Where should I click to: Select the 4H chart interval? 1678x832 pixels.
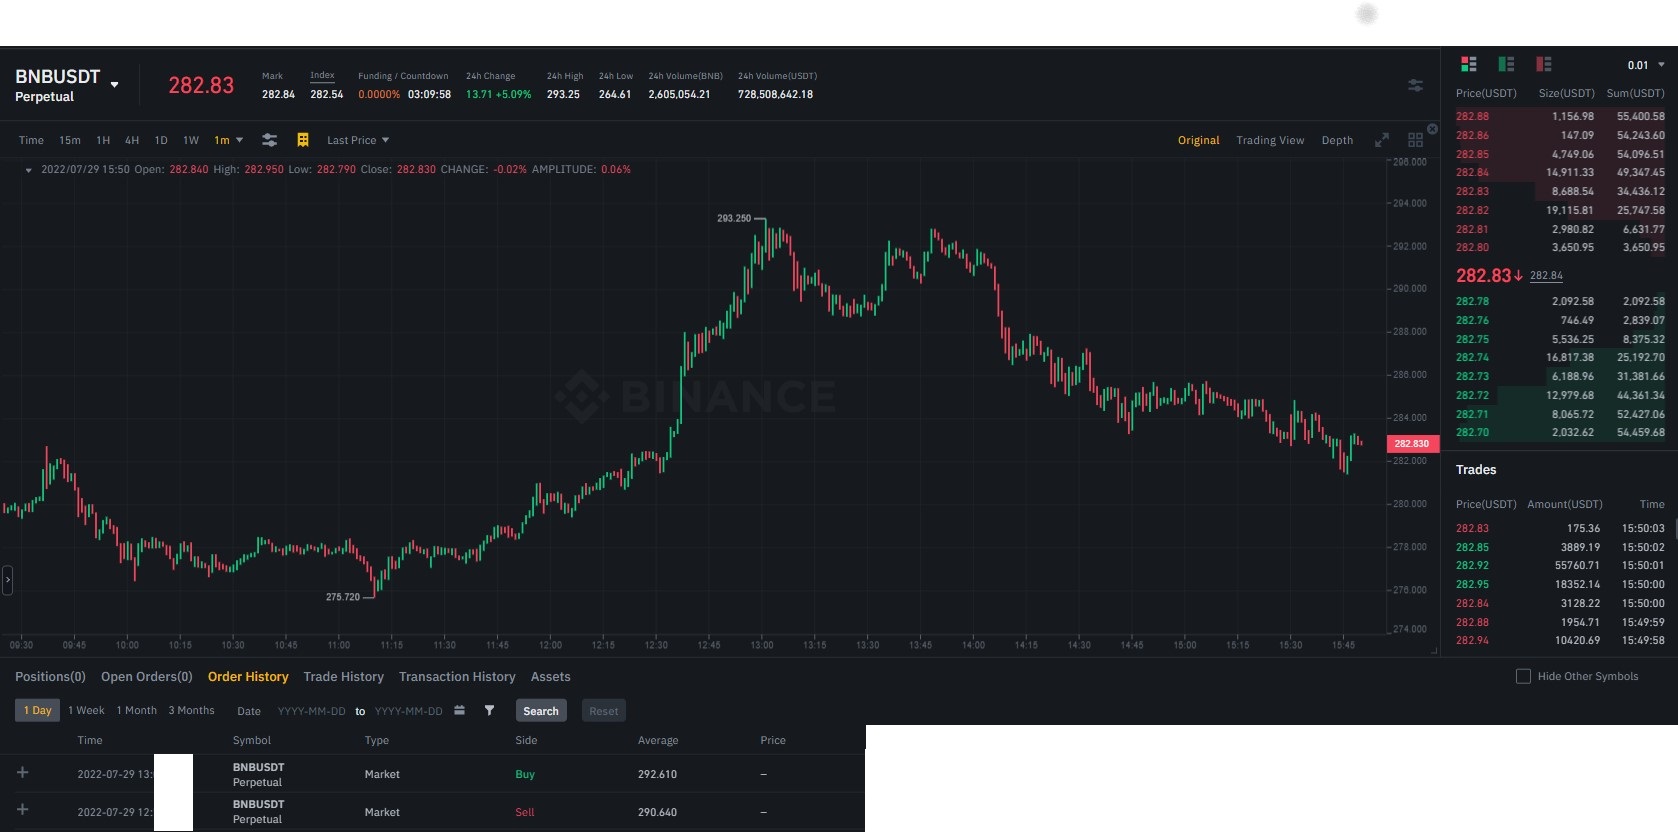[132, 140]
